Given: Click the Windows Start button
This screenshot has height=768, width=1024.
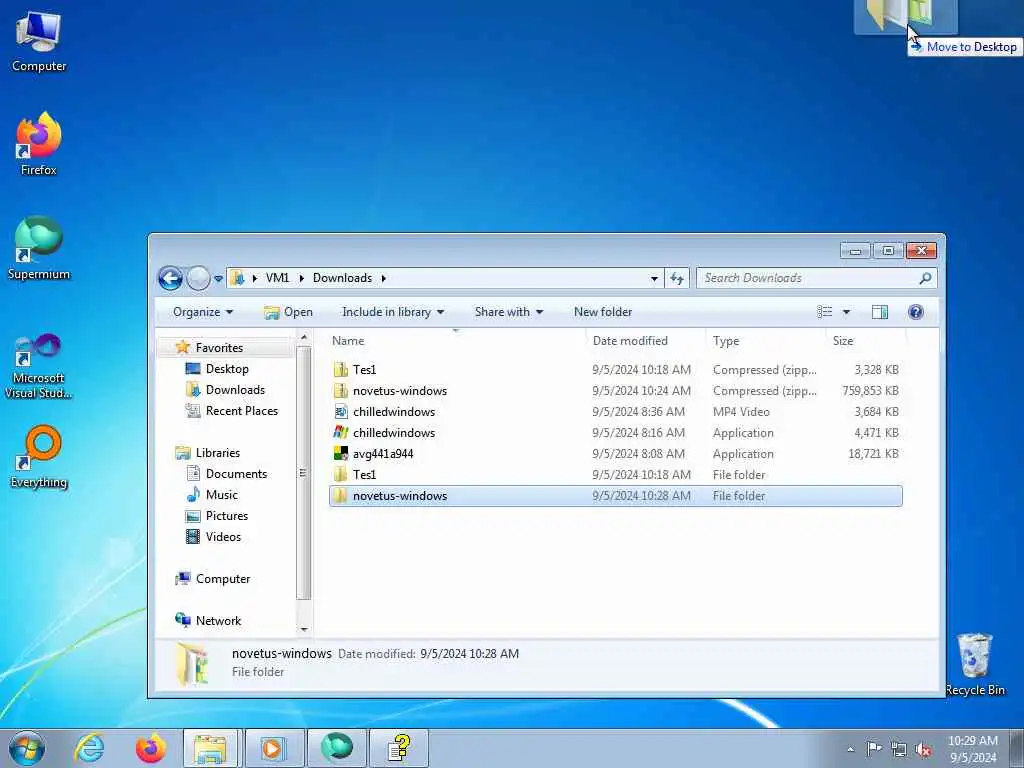Looking at the screenshot, I should click(27, 748).
